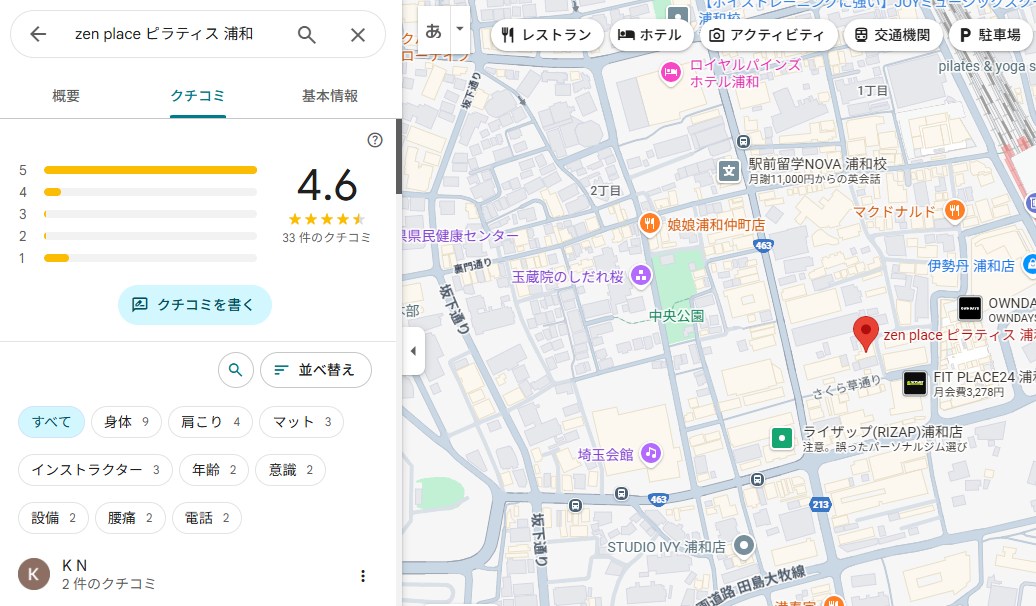This screenshot has width=1036, height=606.
Task: Click the クチコミを書く button
Action: [x=195, y=305]
